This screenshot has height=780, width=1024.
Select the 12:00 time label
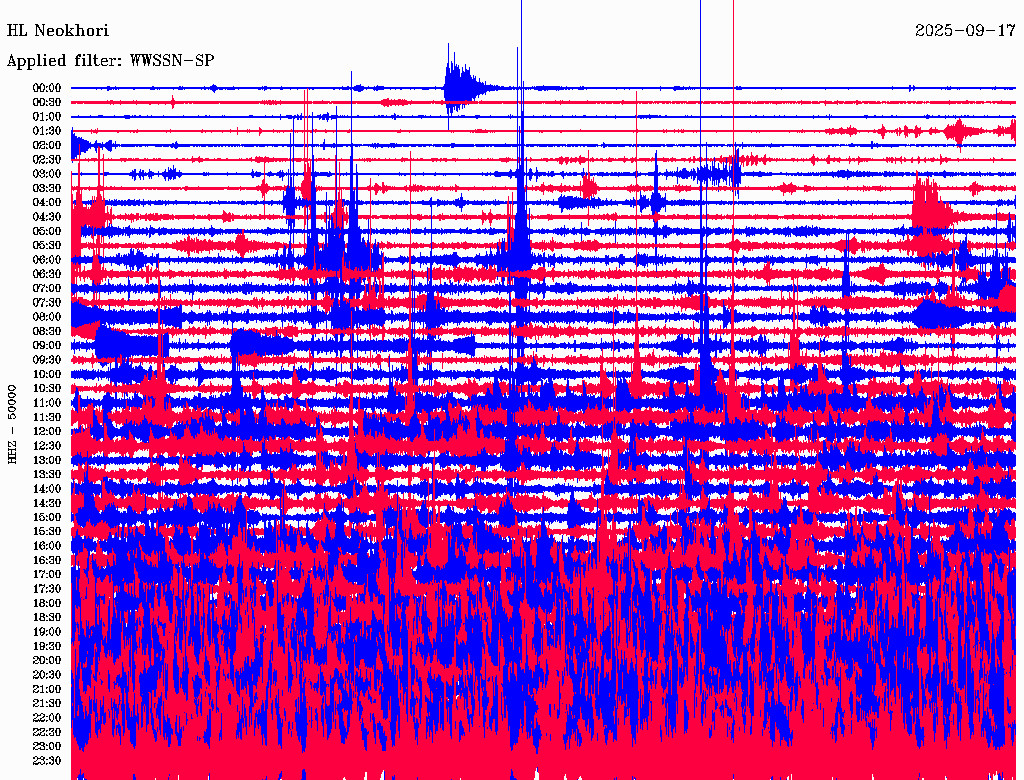click(47, 432)
